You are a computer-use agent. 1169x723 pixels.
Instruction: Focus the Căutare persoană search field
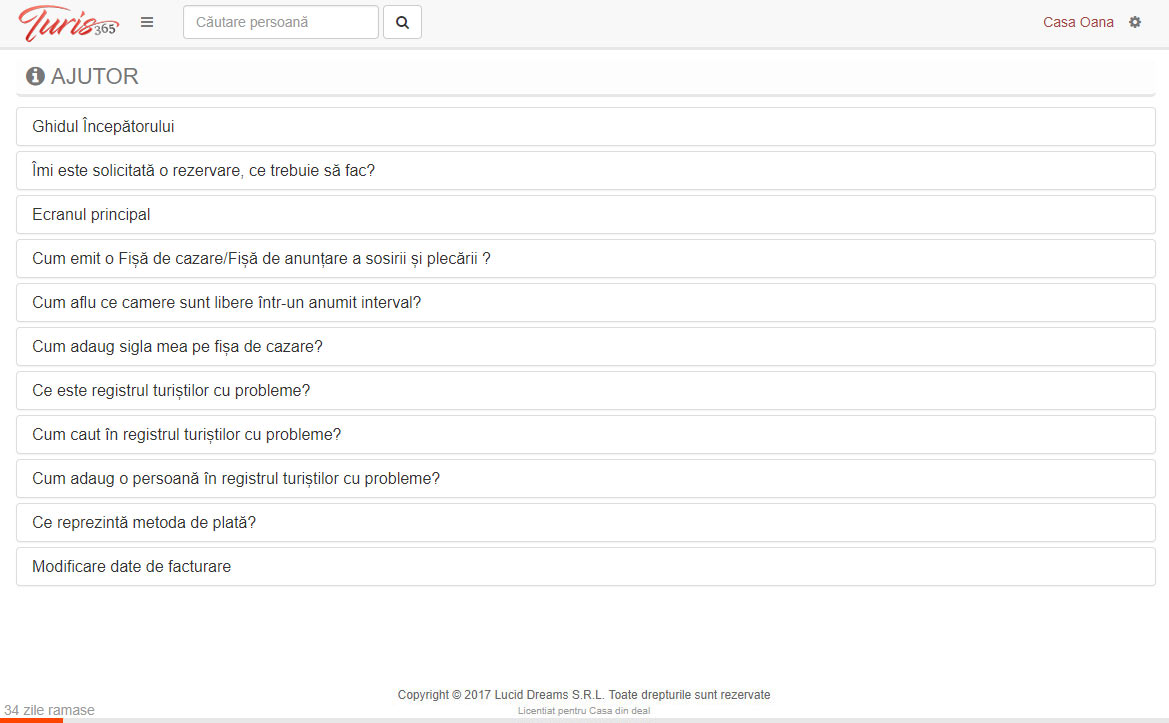281,22
